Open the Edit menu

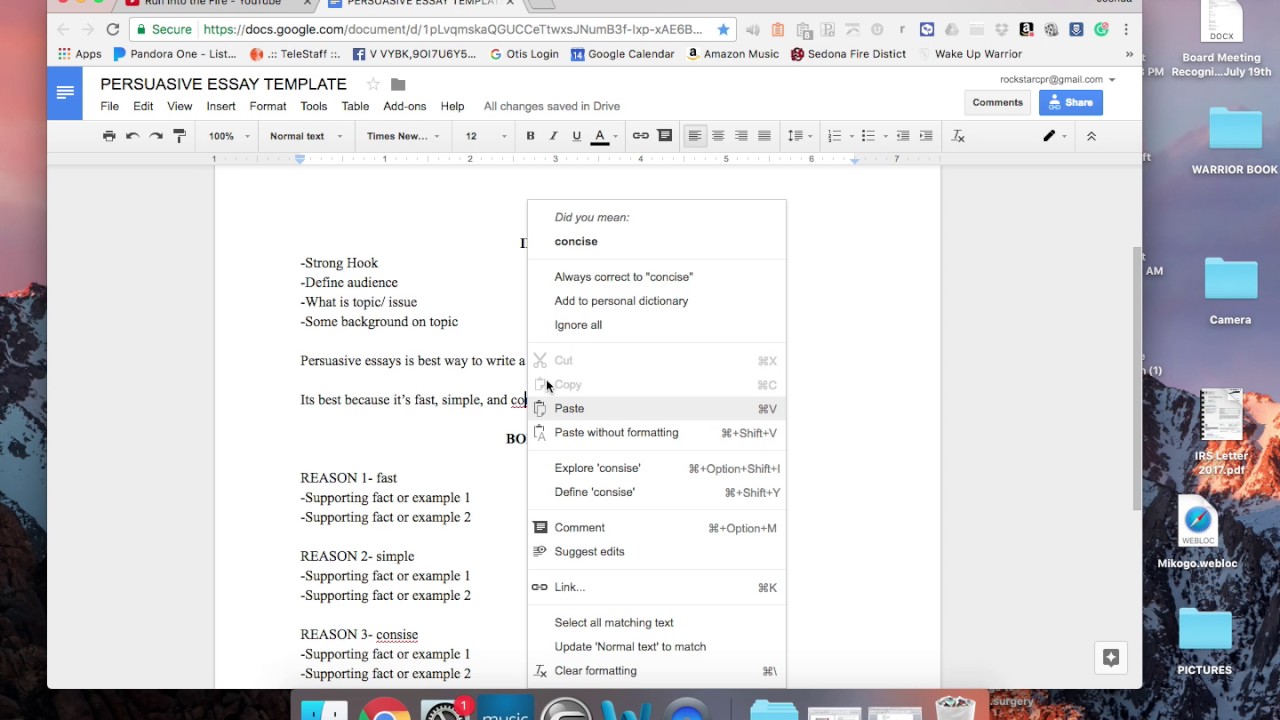pos(143,106)
